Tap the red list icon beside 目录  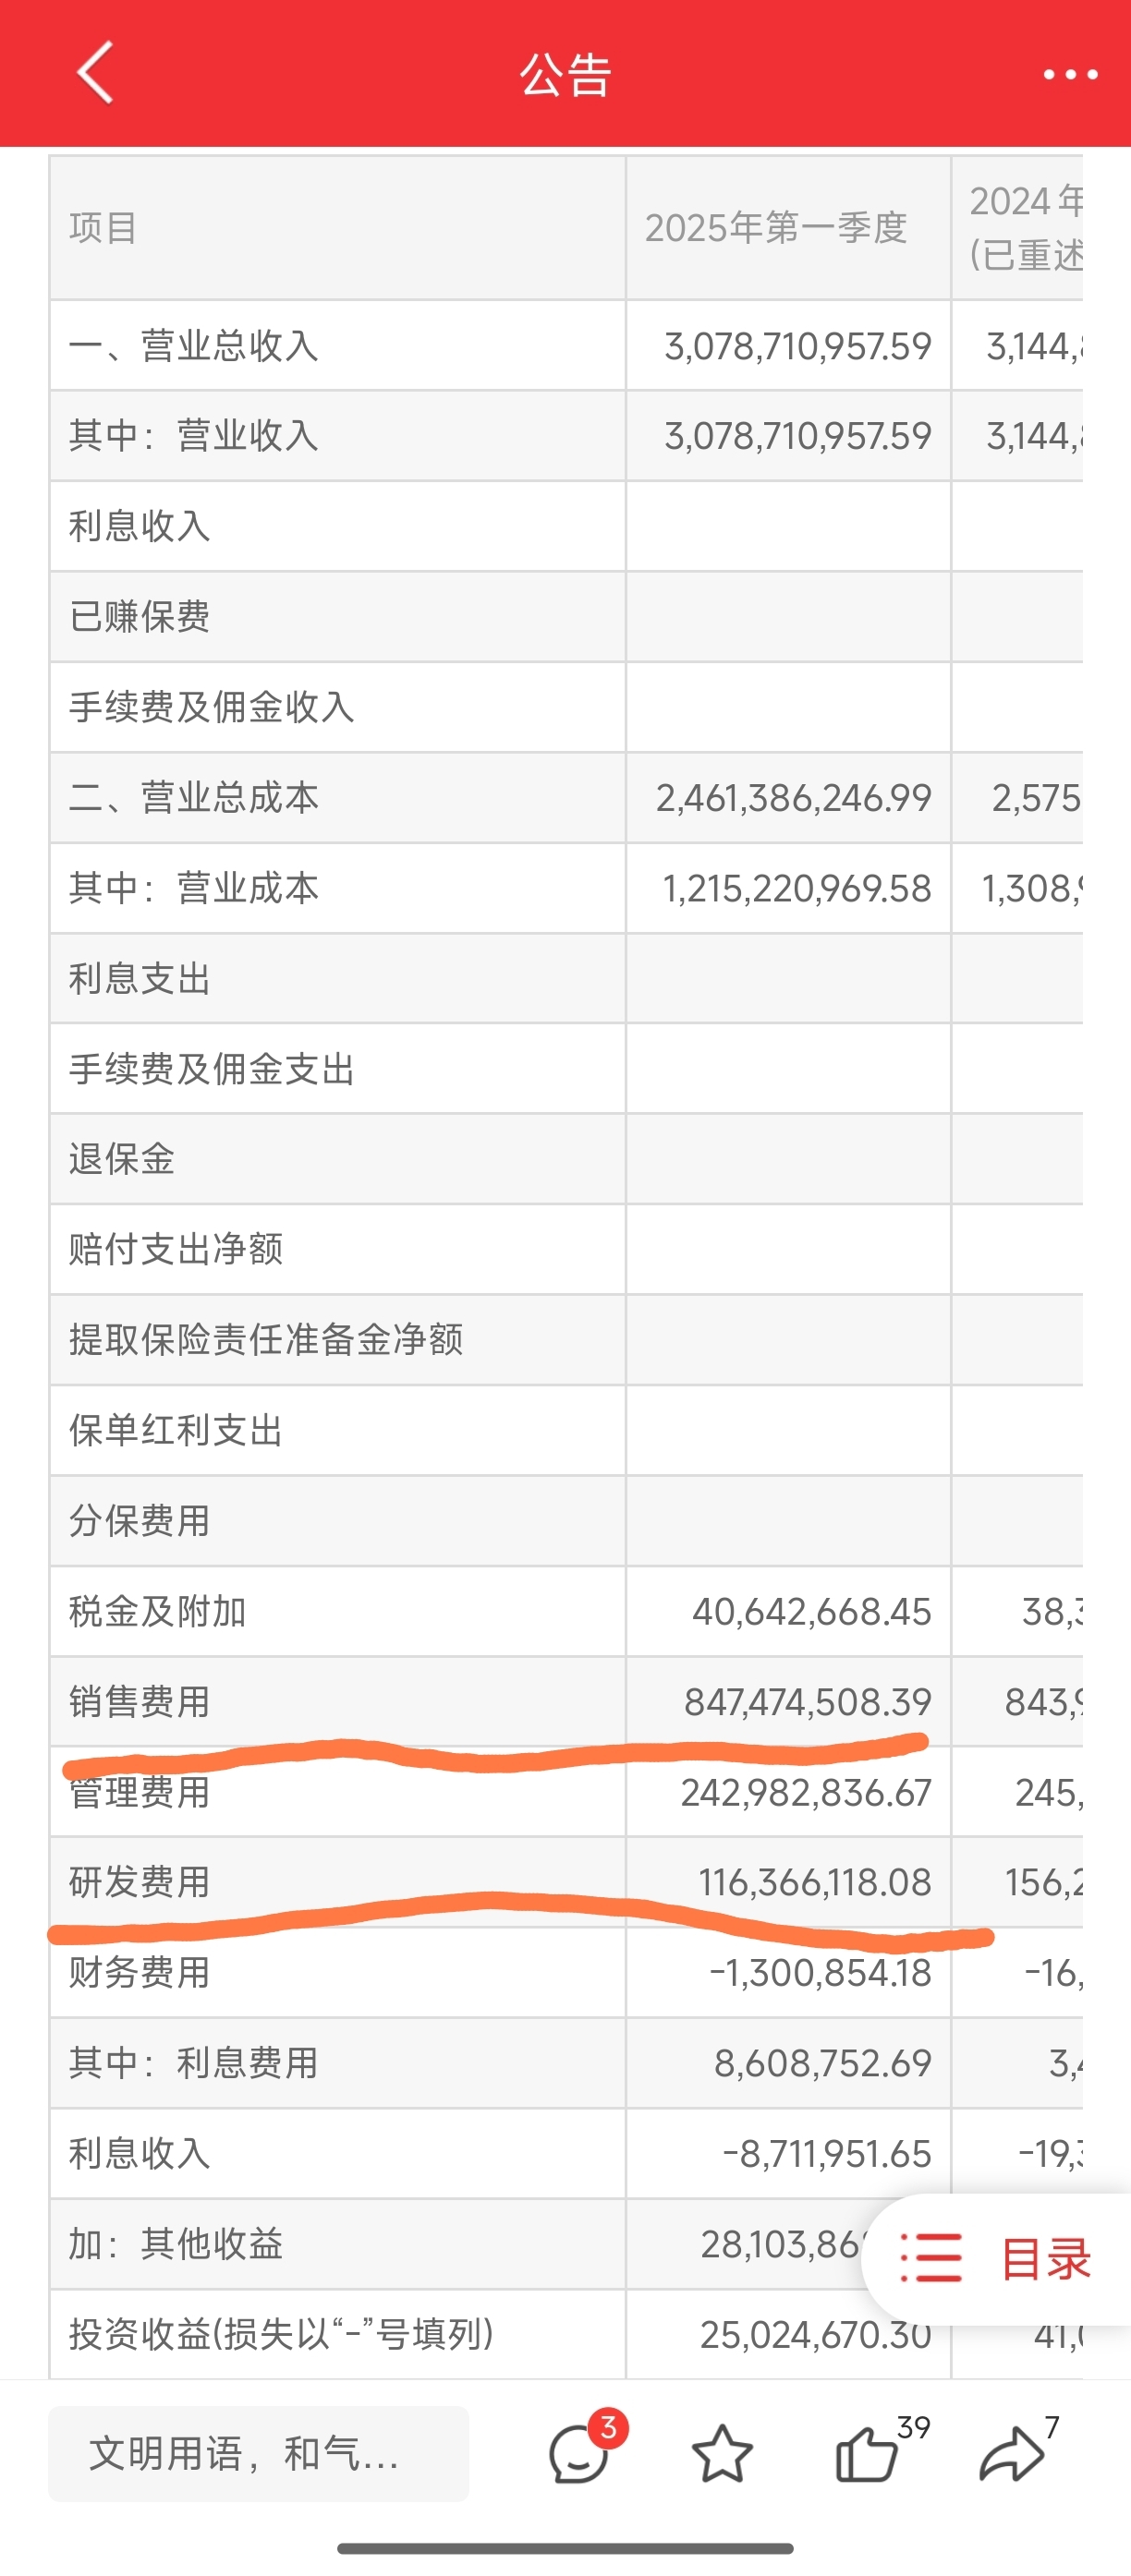point(931,2258)
